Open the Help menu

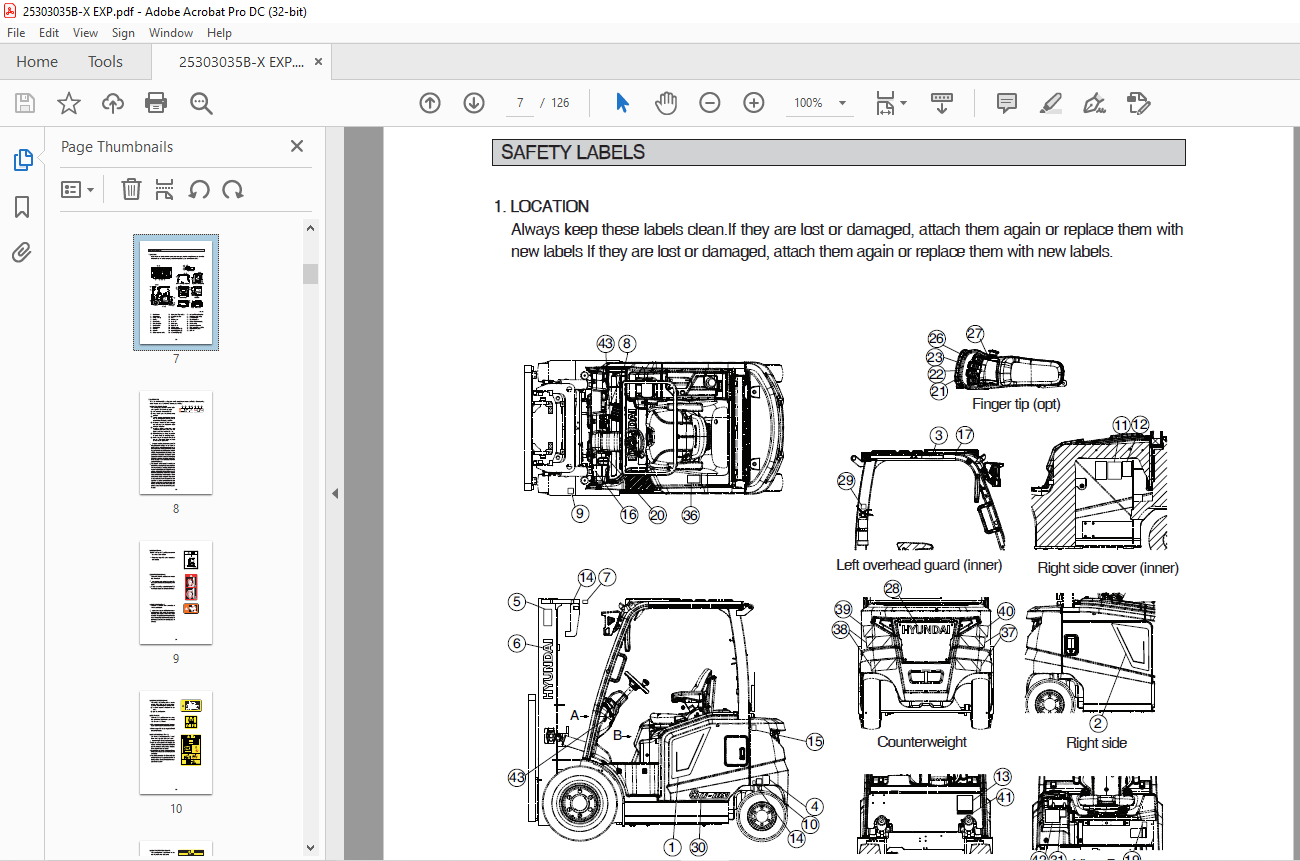[219, 33]
